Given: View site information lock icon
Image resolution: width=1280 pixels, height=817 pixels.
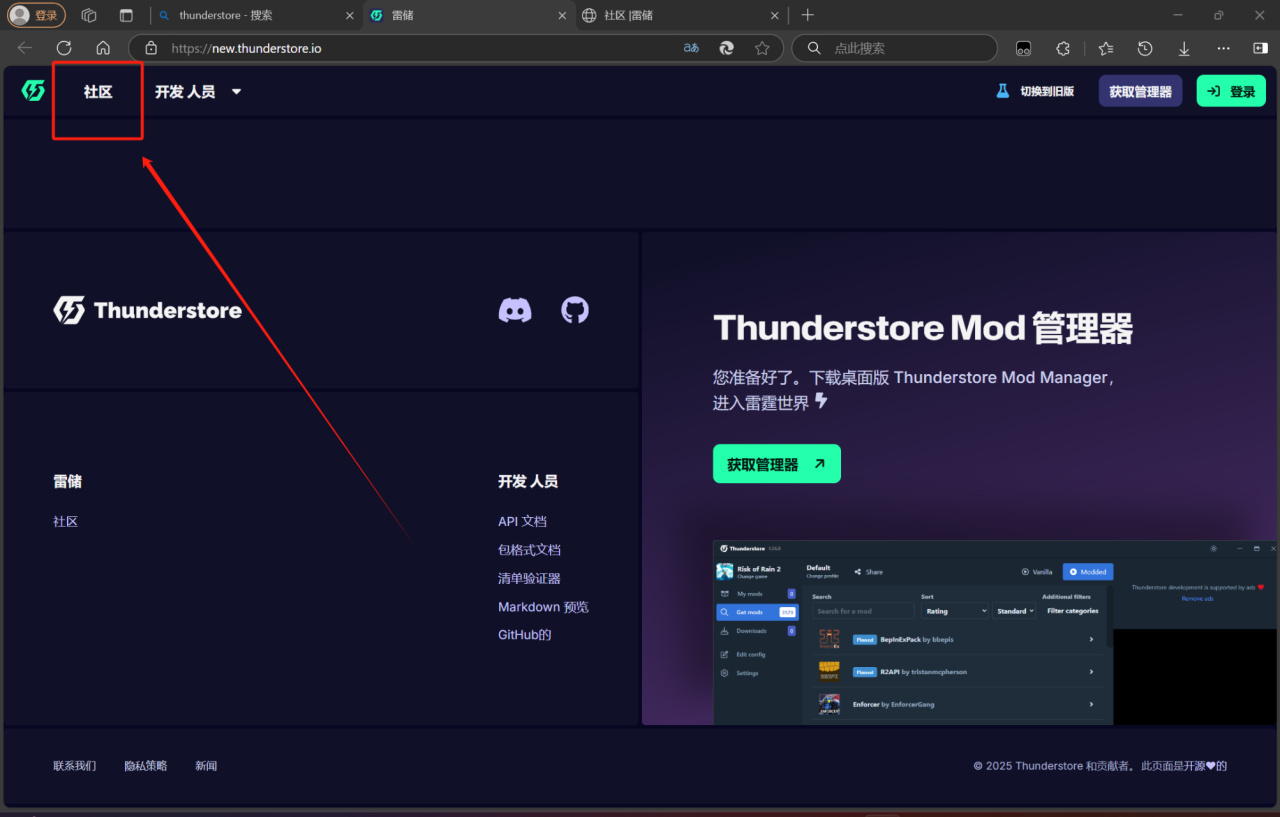Looking at the screenshot, I should (151, 48).
